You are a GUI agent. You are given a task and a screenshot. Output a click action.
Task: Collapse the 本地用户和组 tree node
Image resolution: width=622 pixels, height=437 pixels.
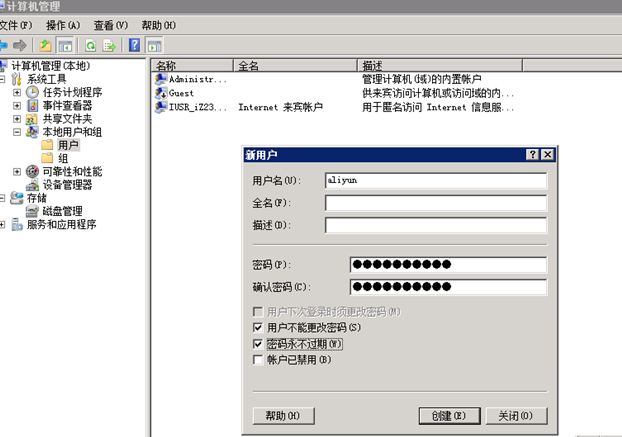(17, 131)
